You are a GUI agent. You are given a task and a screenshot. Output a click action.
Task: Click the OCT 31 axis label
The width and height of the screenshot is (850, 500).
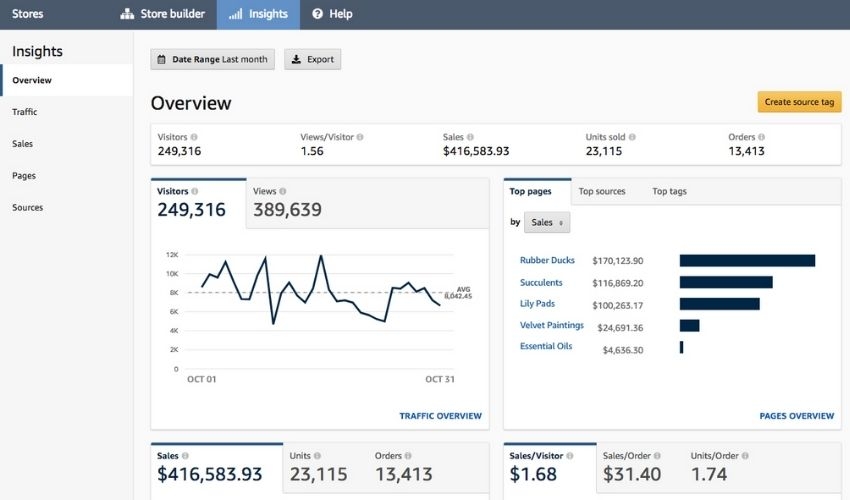pyautogui.click(x=440, y=379)
